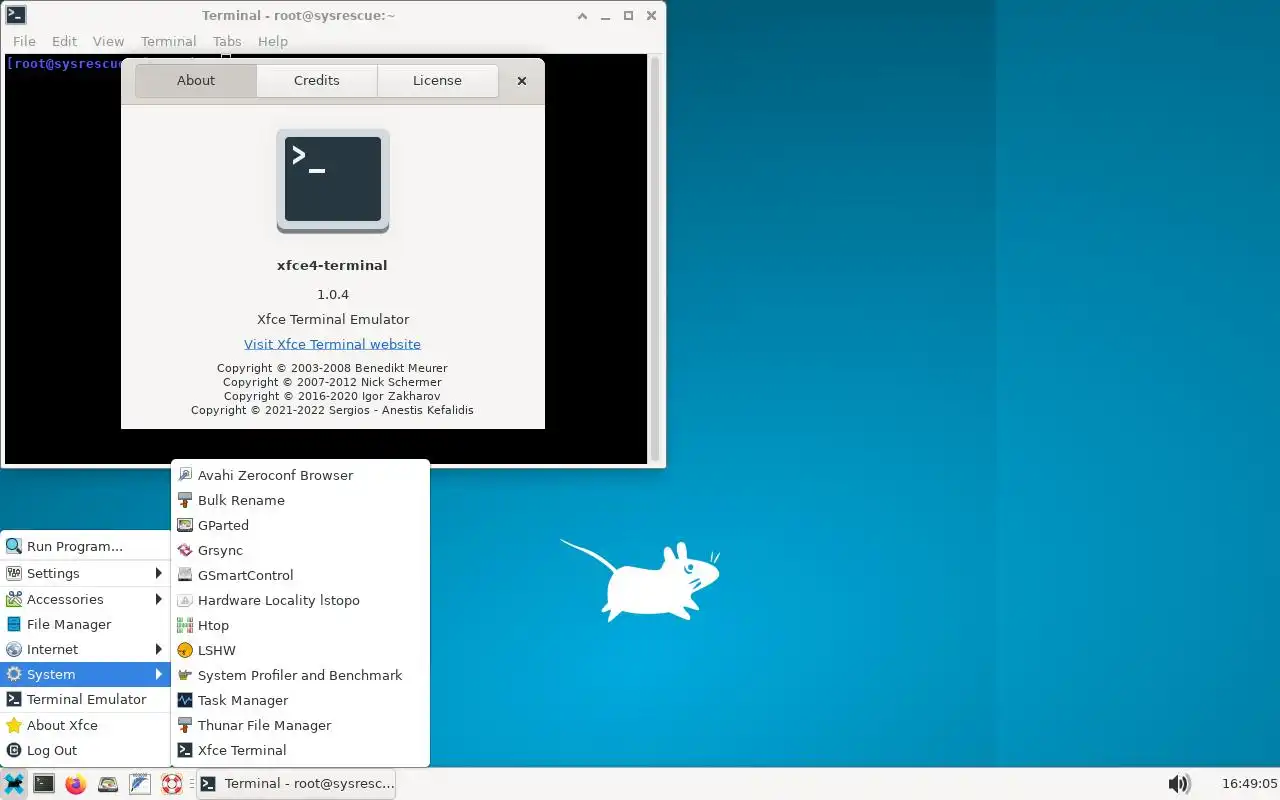Screen dimensions: 1280x800
Task: Open the terminal's View menu
Action: pos(108,41)
